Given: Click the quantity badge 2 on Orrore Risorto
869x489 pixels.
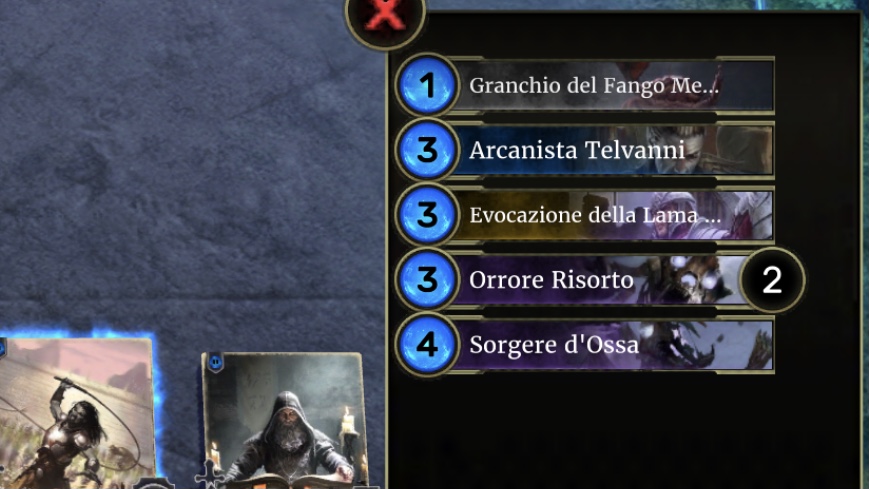Looking at the screenshot, I should pos(773,280).
